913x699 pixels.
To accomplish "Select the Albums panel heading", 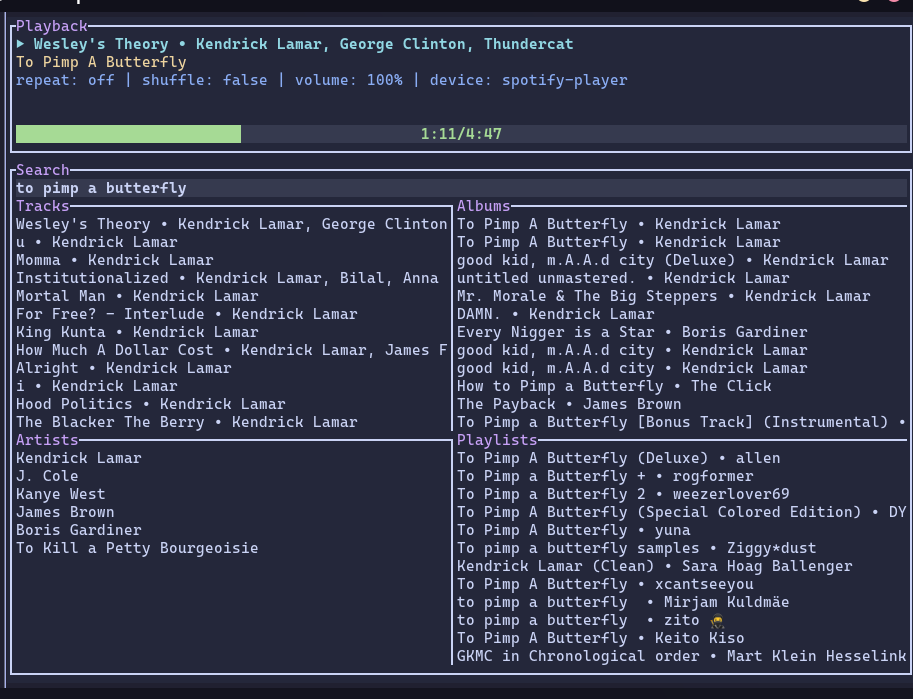I will 483,206.
